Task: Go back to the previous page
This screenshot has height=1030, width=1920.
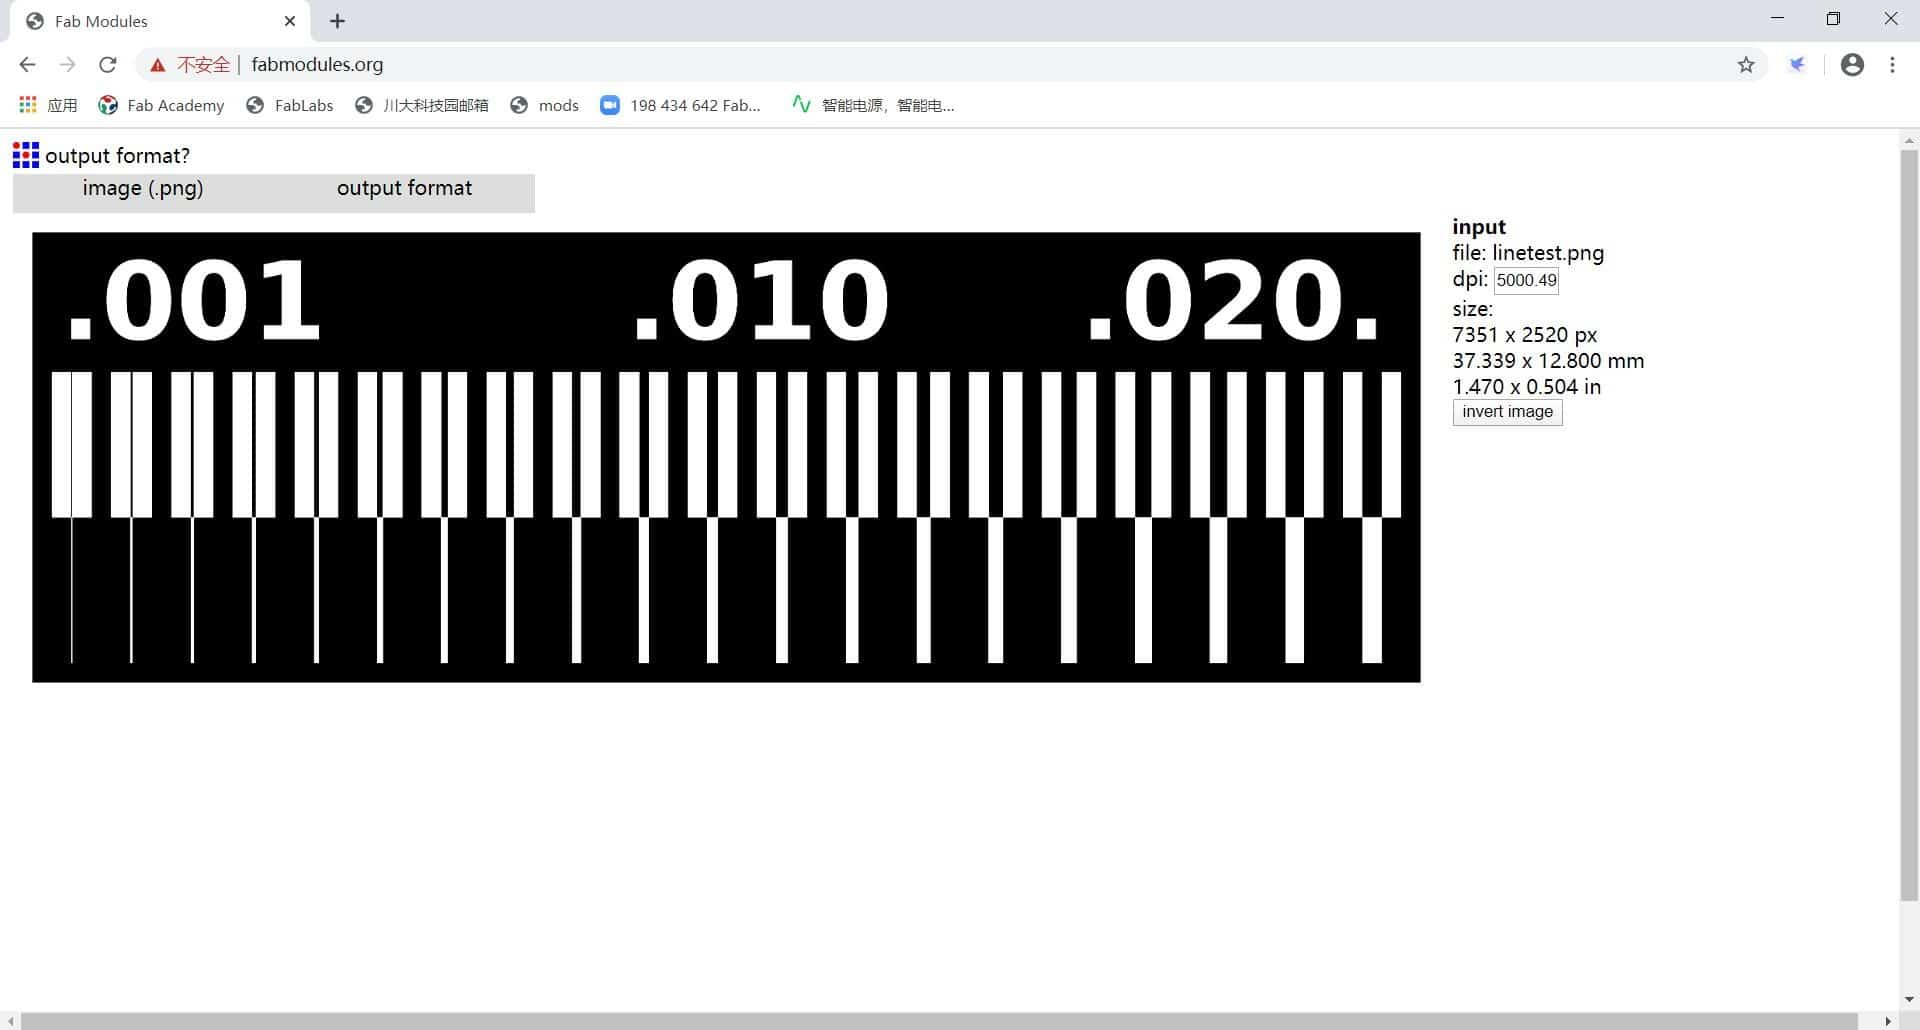Action: [27, 64]
